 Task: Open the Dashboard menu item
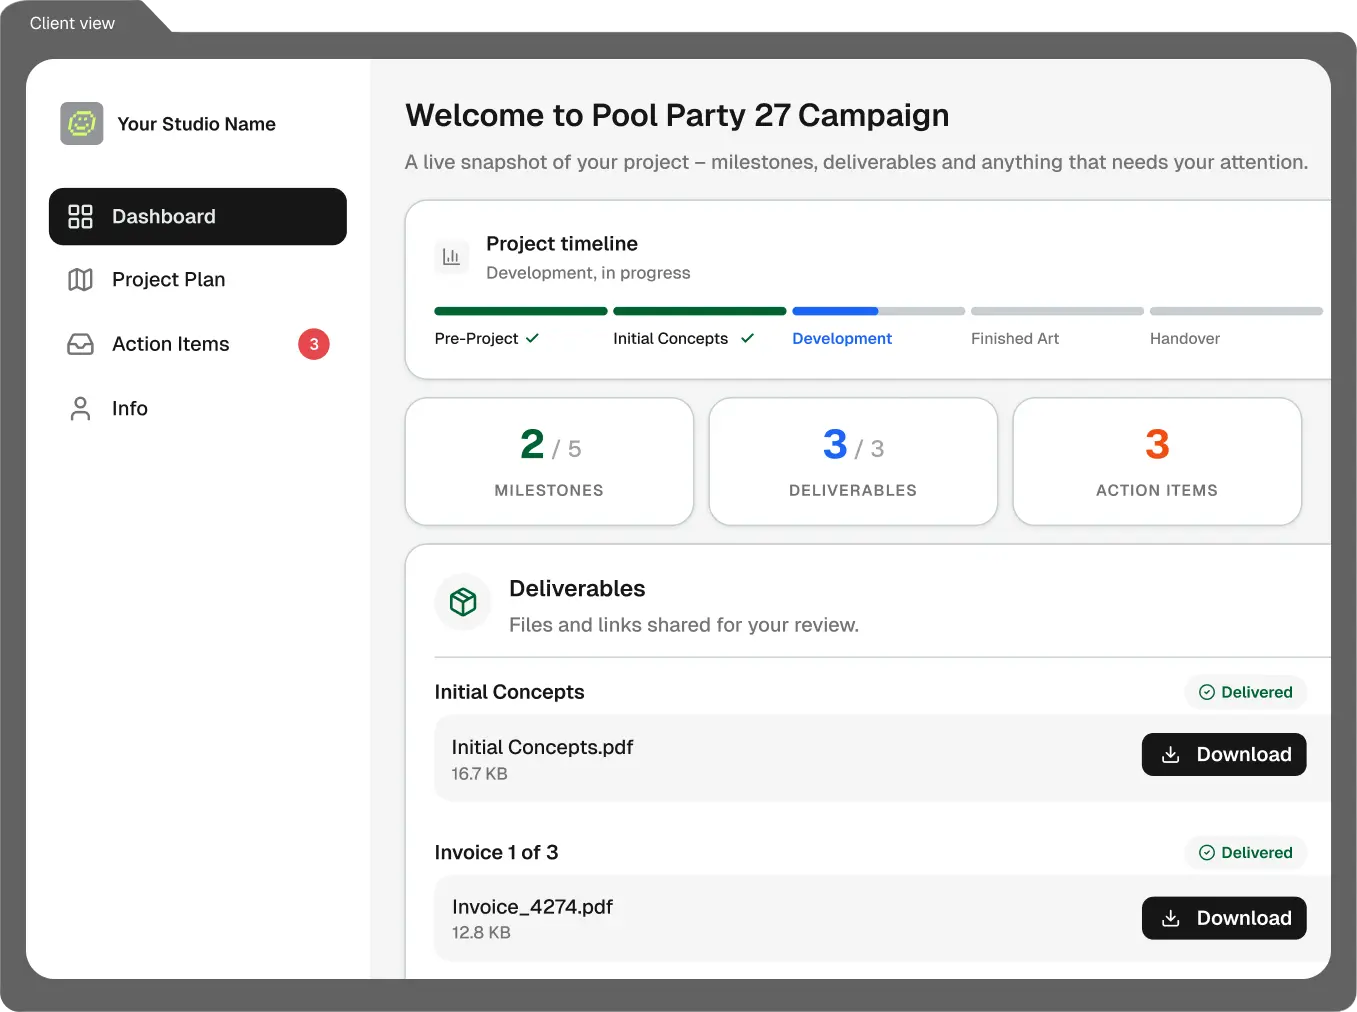pos(198,217)
